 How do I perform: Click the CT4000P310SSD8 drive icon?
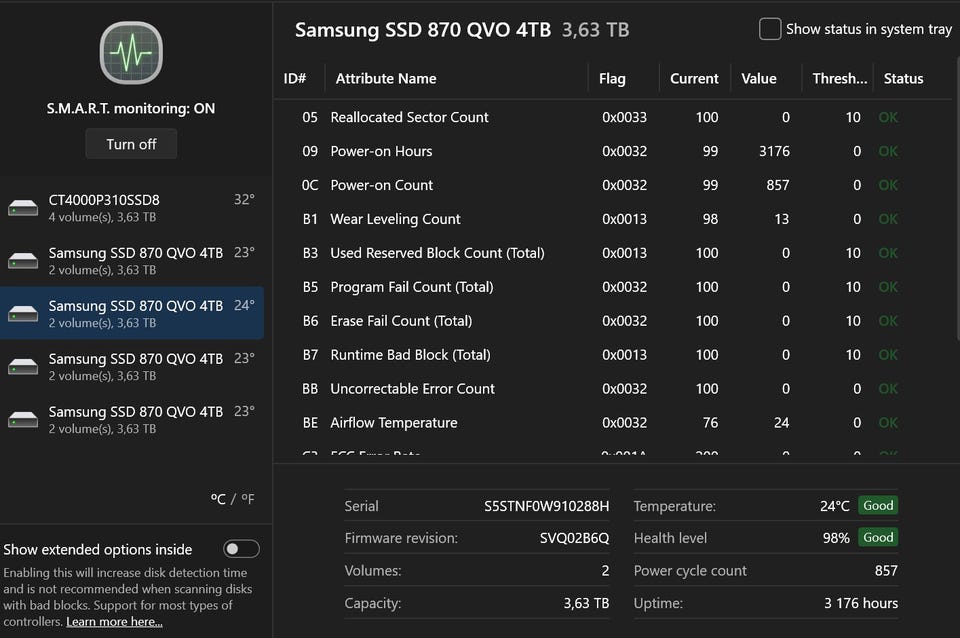23,208
